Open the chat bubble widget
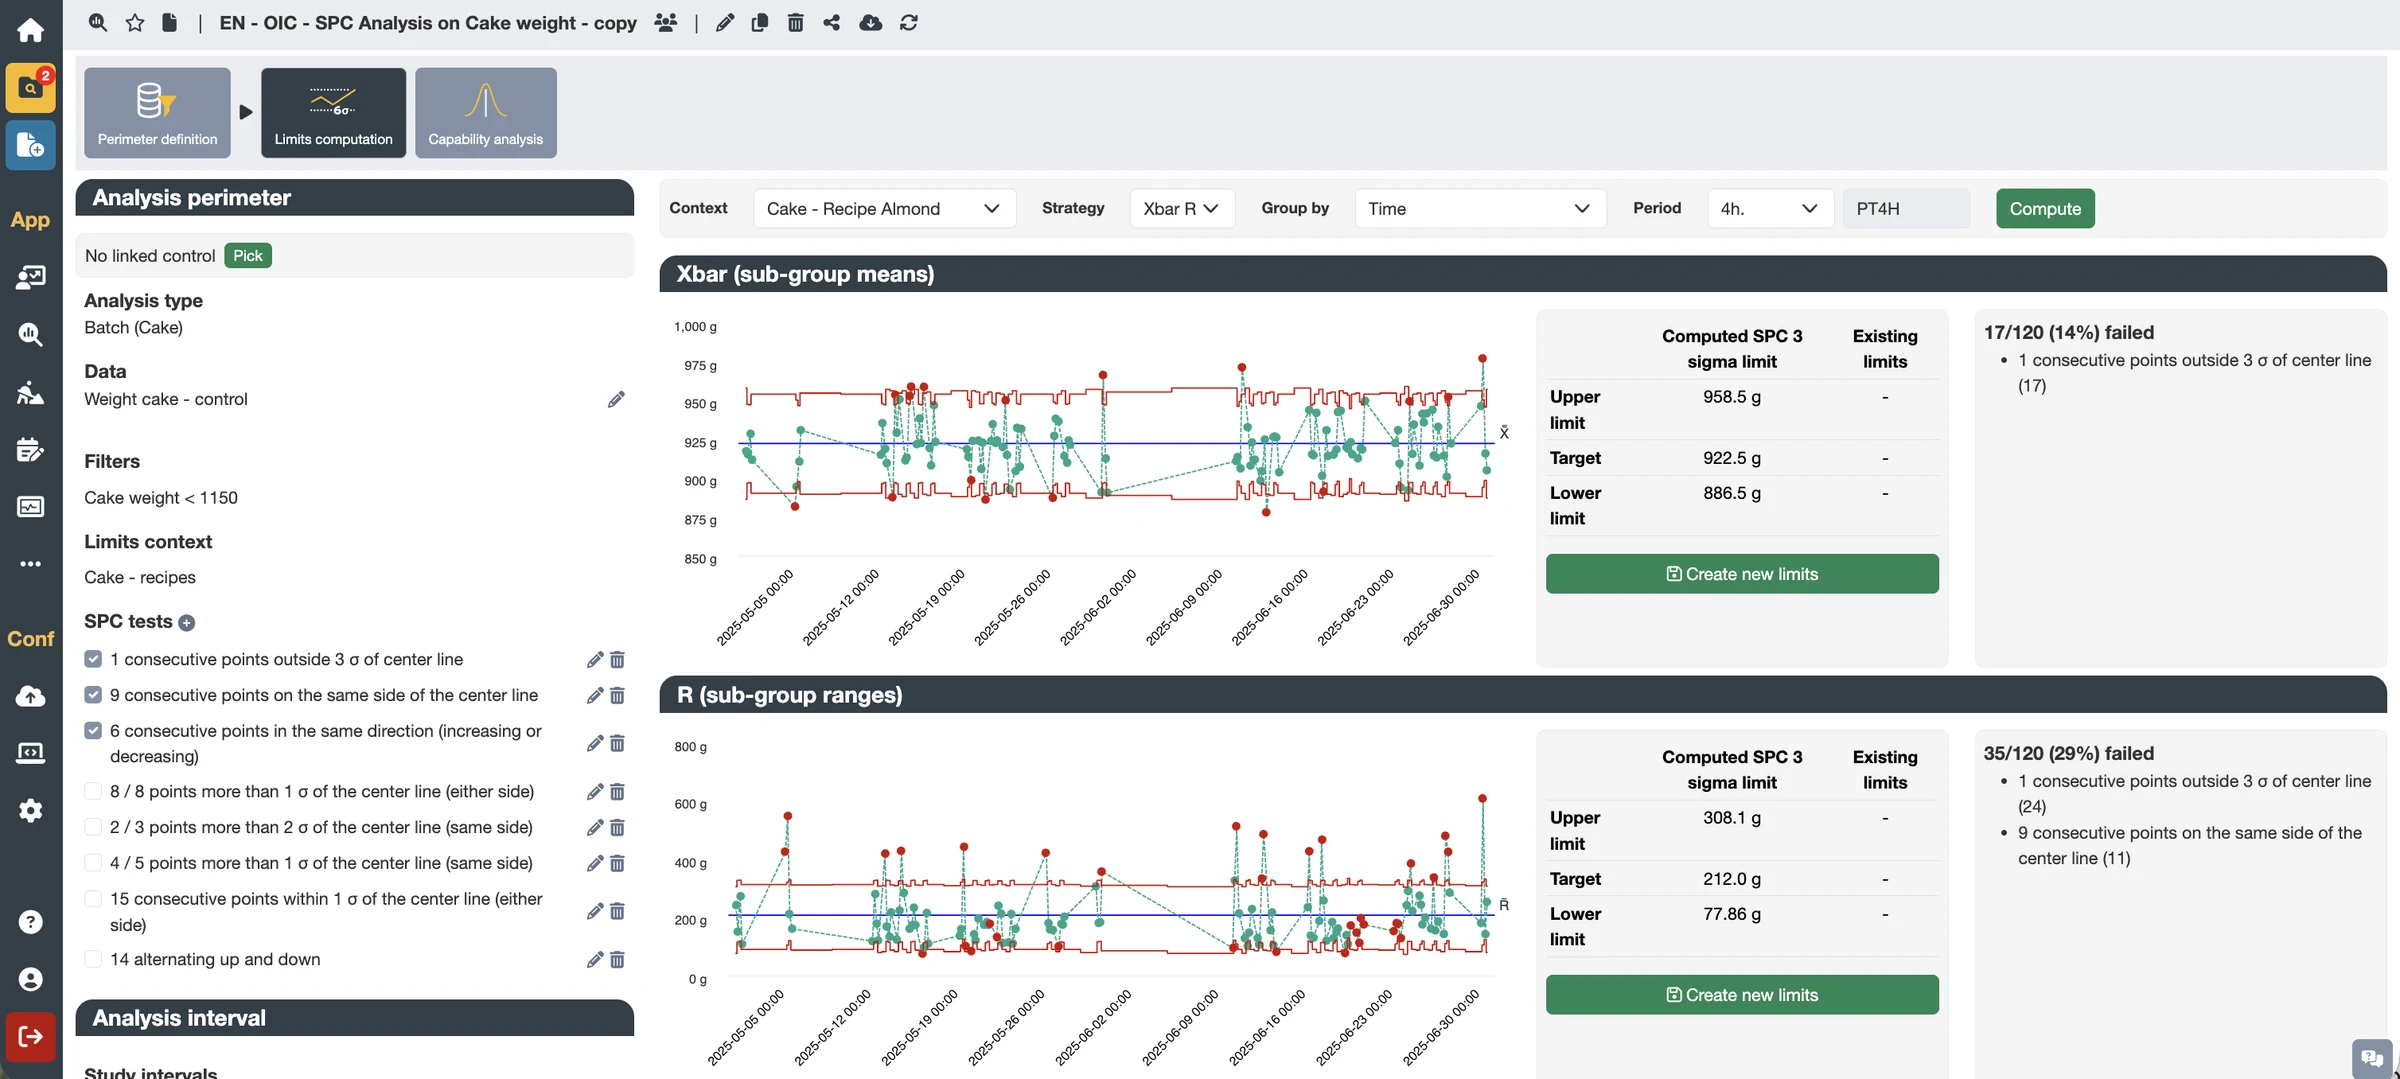The height and width of the screenshot is (1079, 2400). 2372,1058
